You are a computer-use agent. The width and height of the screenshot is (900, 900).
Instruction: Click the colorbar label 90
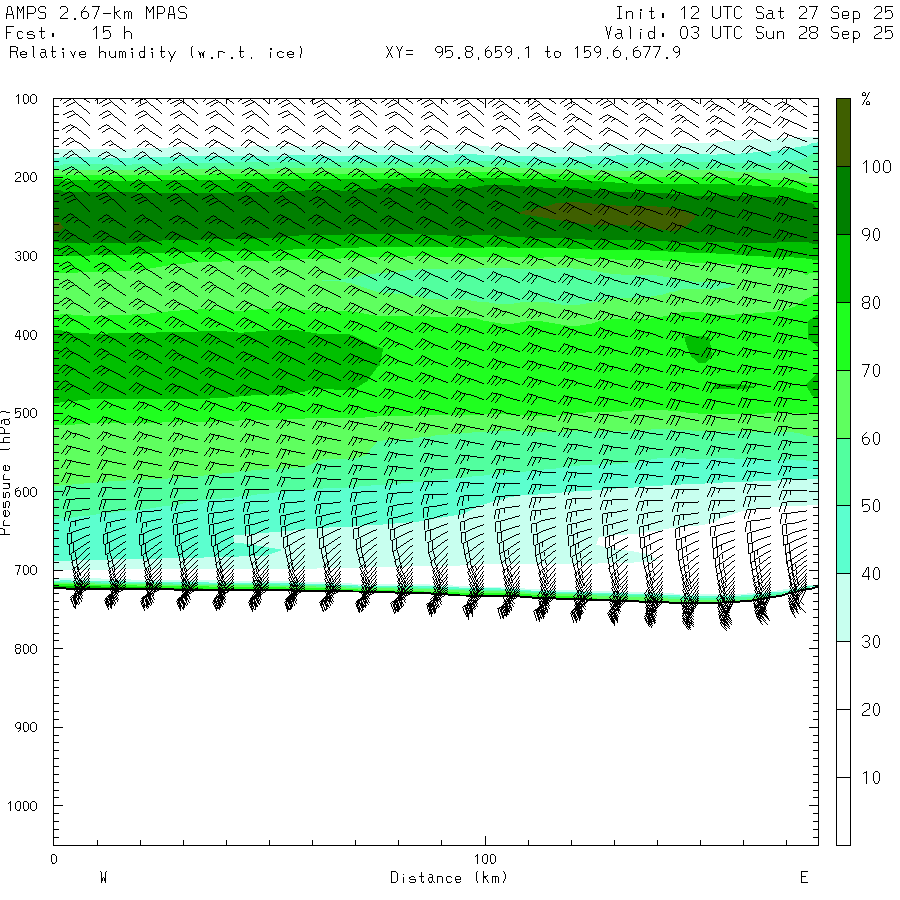pos(871,235)
